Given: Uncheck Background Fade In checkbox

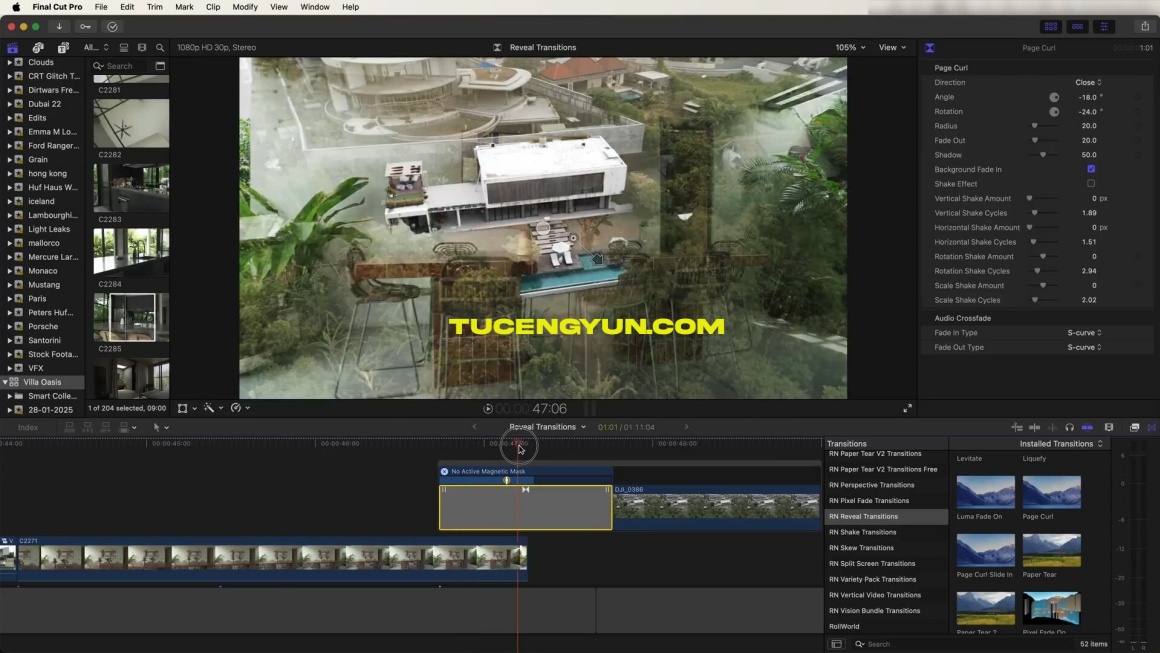Looking at the screenshot, I should [1091, 169].
